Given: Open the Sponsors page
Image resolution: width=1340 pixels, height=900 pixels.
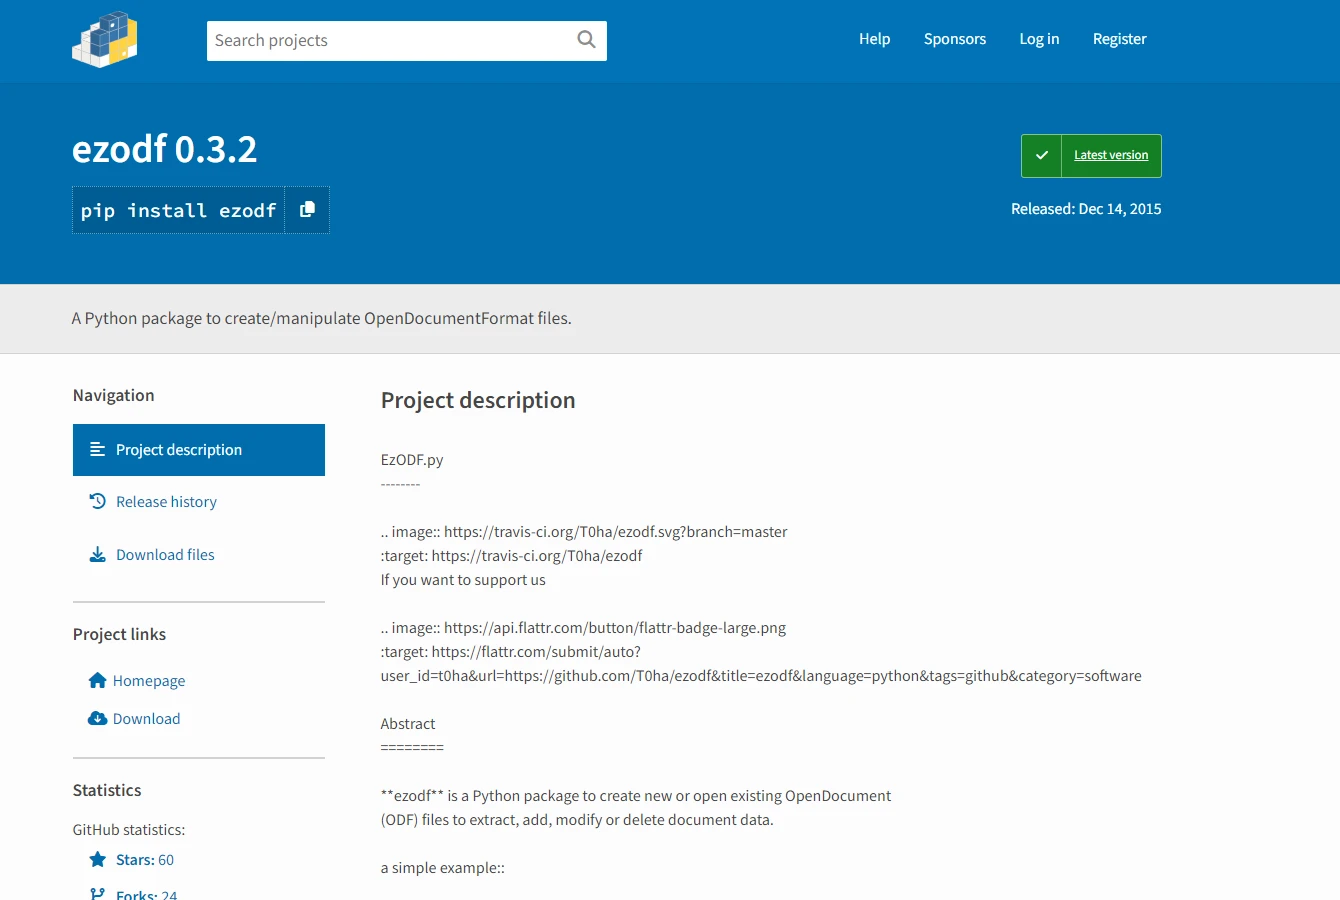Looking at the screenshot, I should point(954,39).
